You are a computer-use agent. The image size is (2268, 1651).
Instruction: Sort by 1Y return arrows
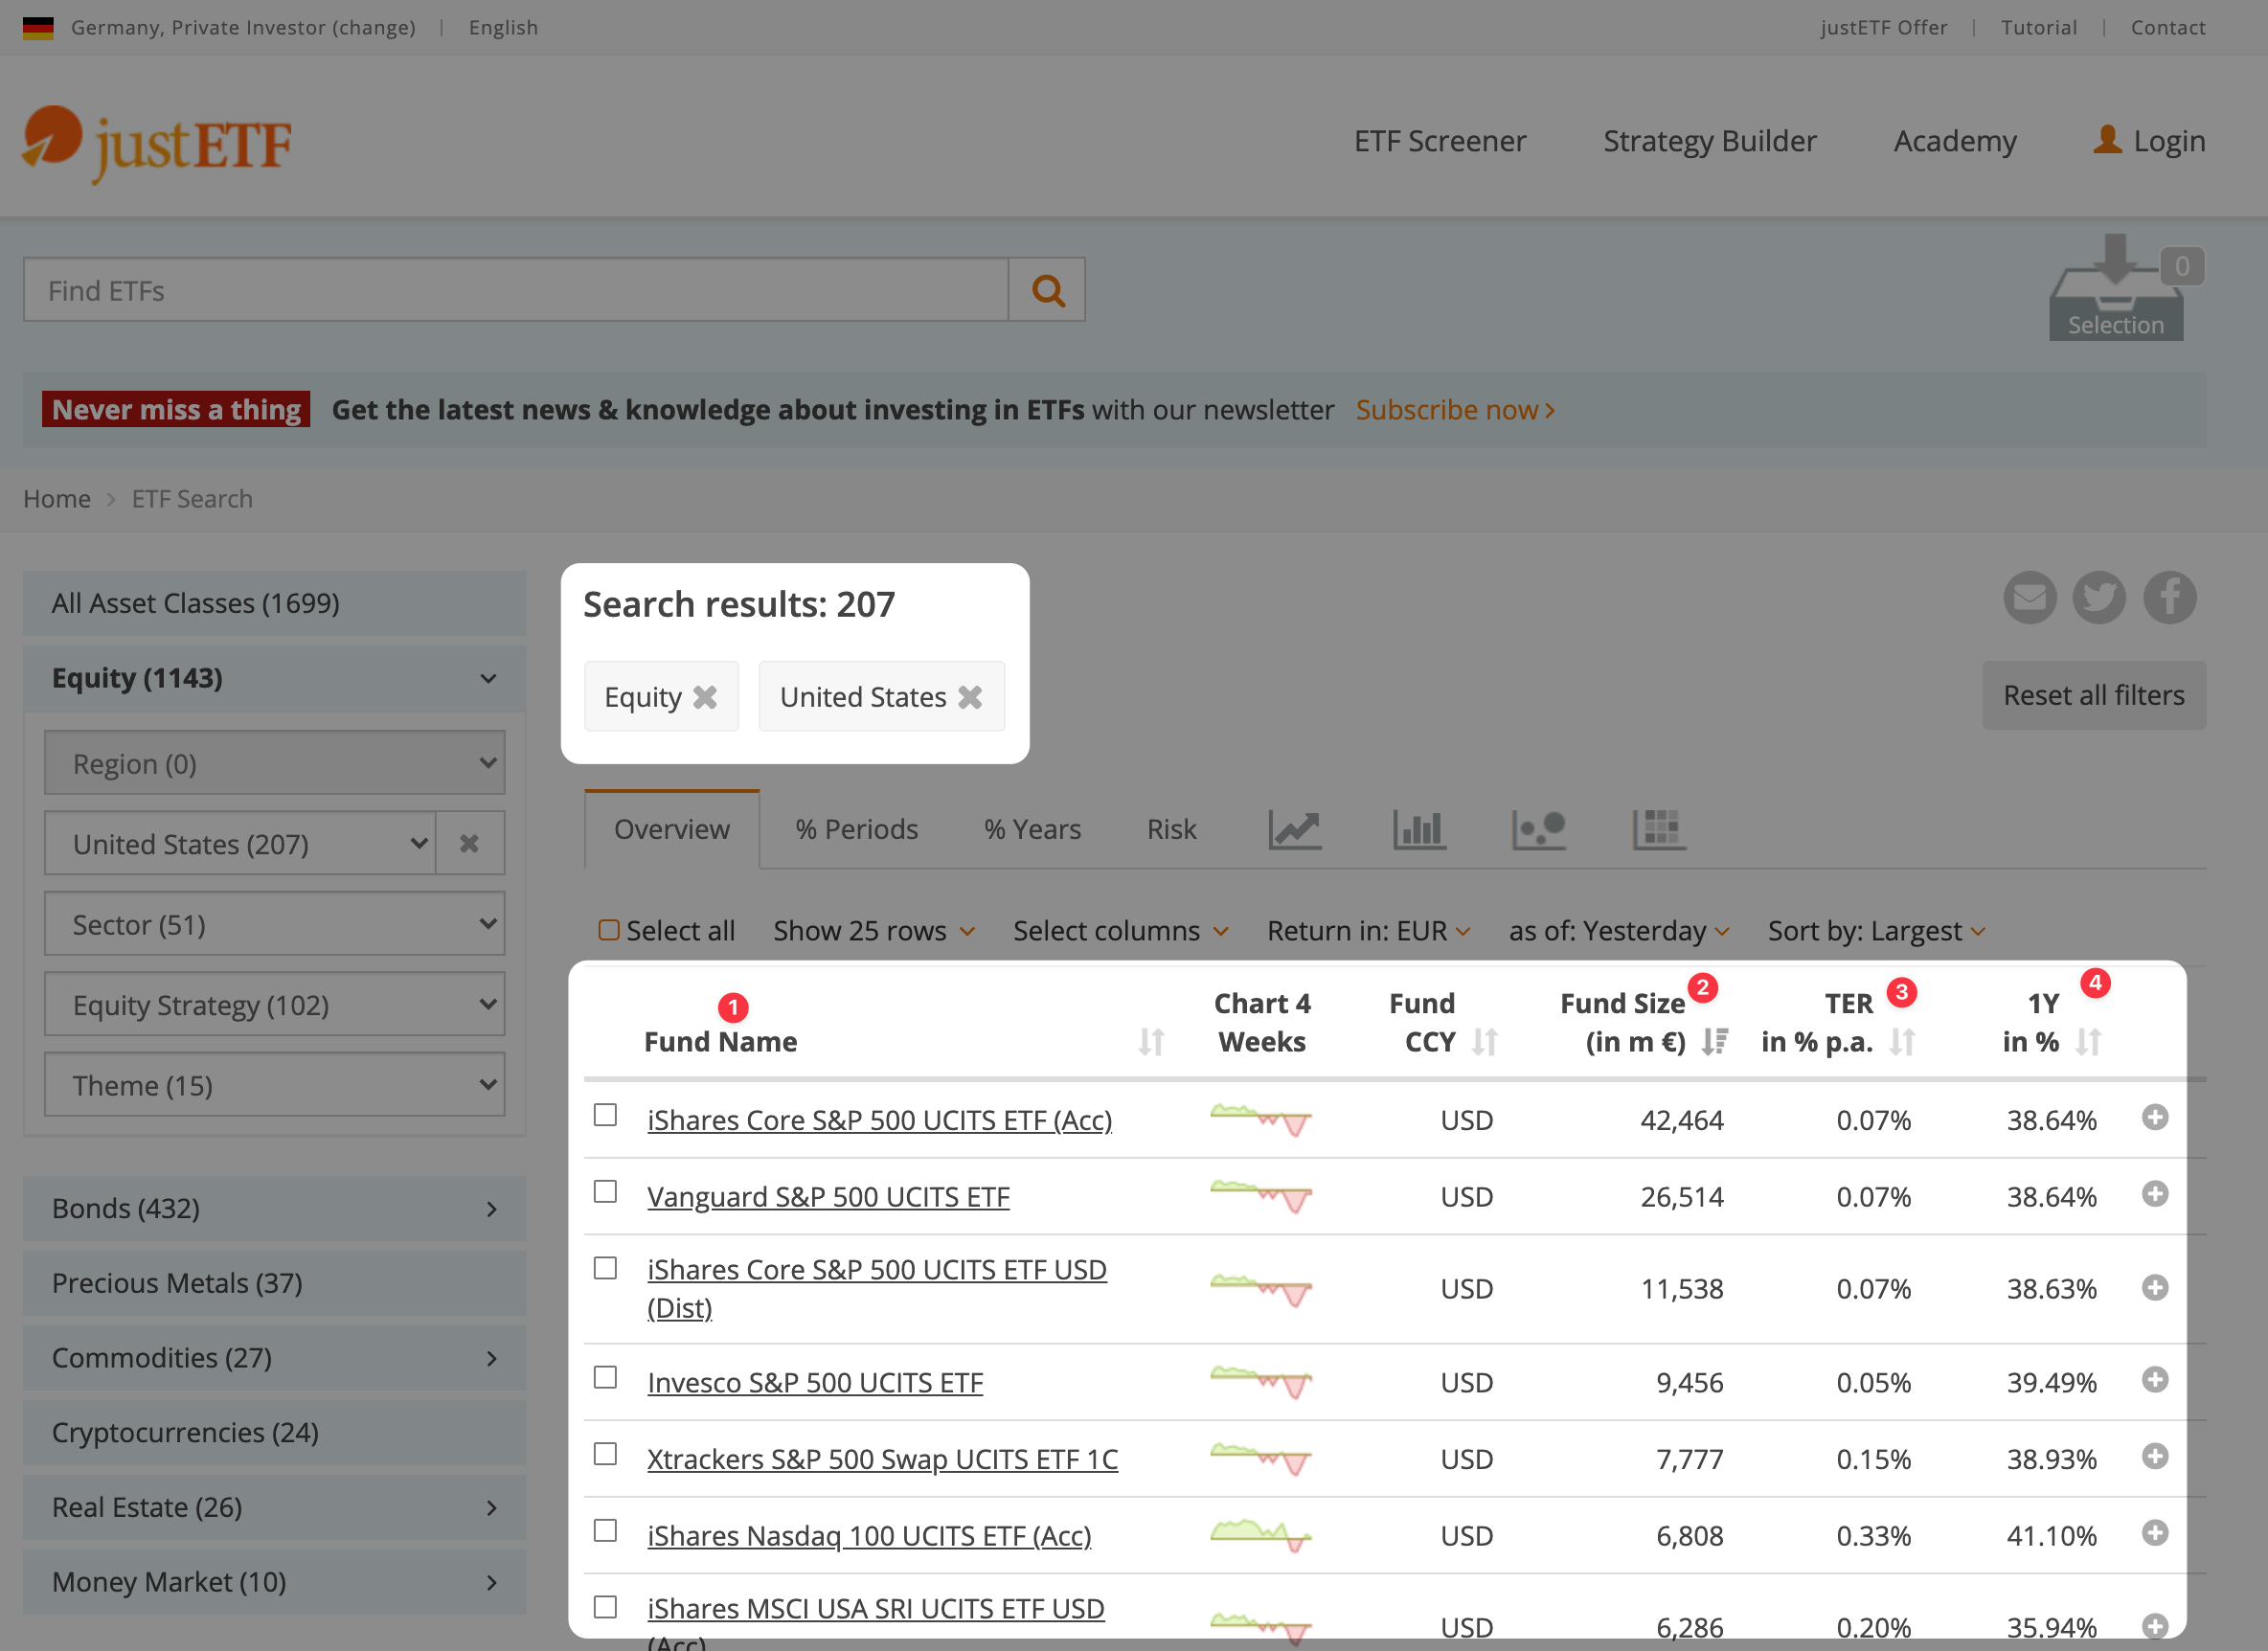tap(2088, 1042)
